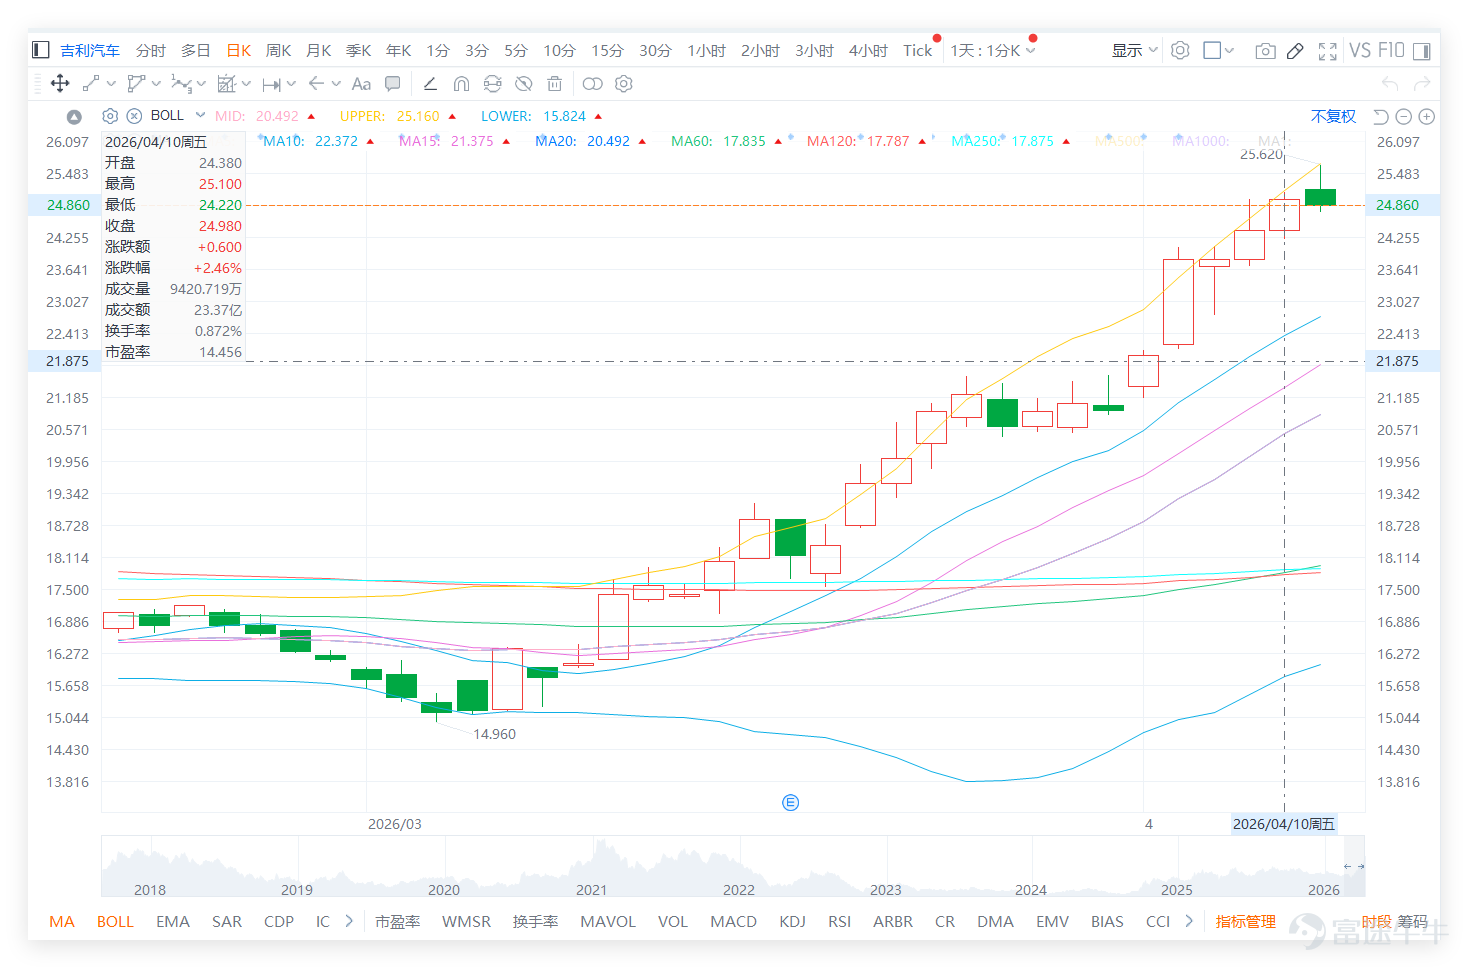The height and width of the screenshot is (968, 1469).
Task: Select the polygon shape drawing tool
Action: tap(136, 84)
